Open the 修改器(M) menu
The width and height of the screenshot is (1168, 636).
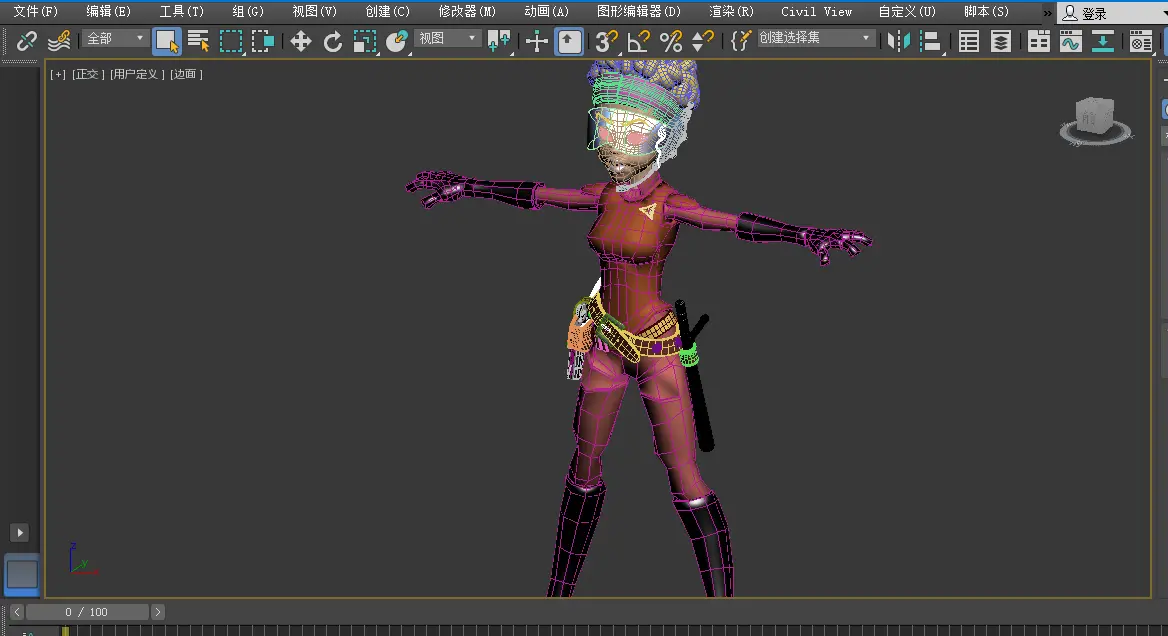point(467,12)
